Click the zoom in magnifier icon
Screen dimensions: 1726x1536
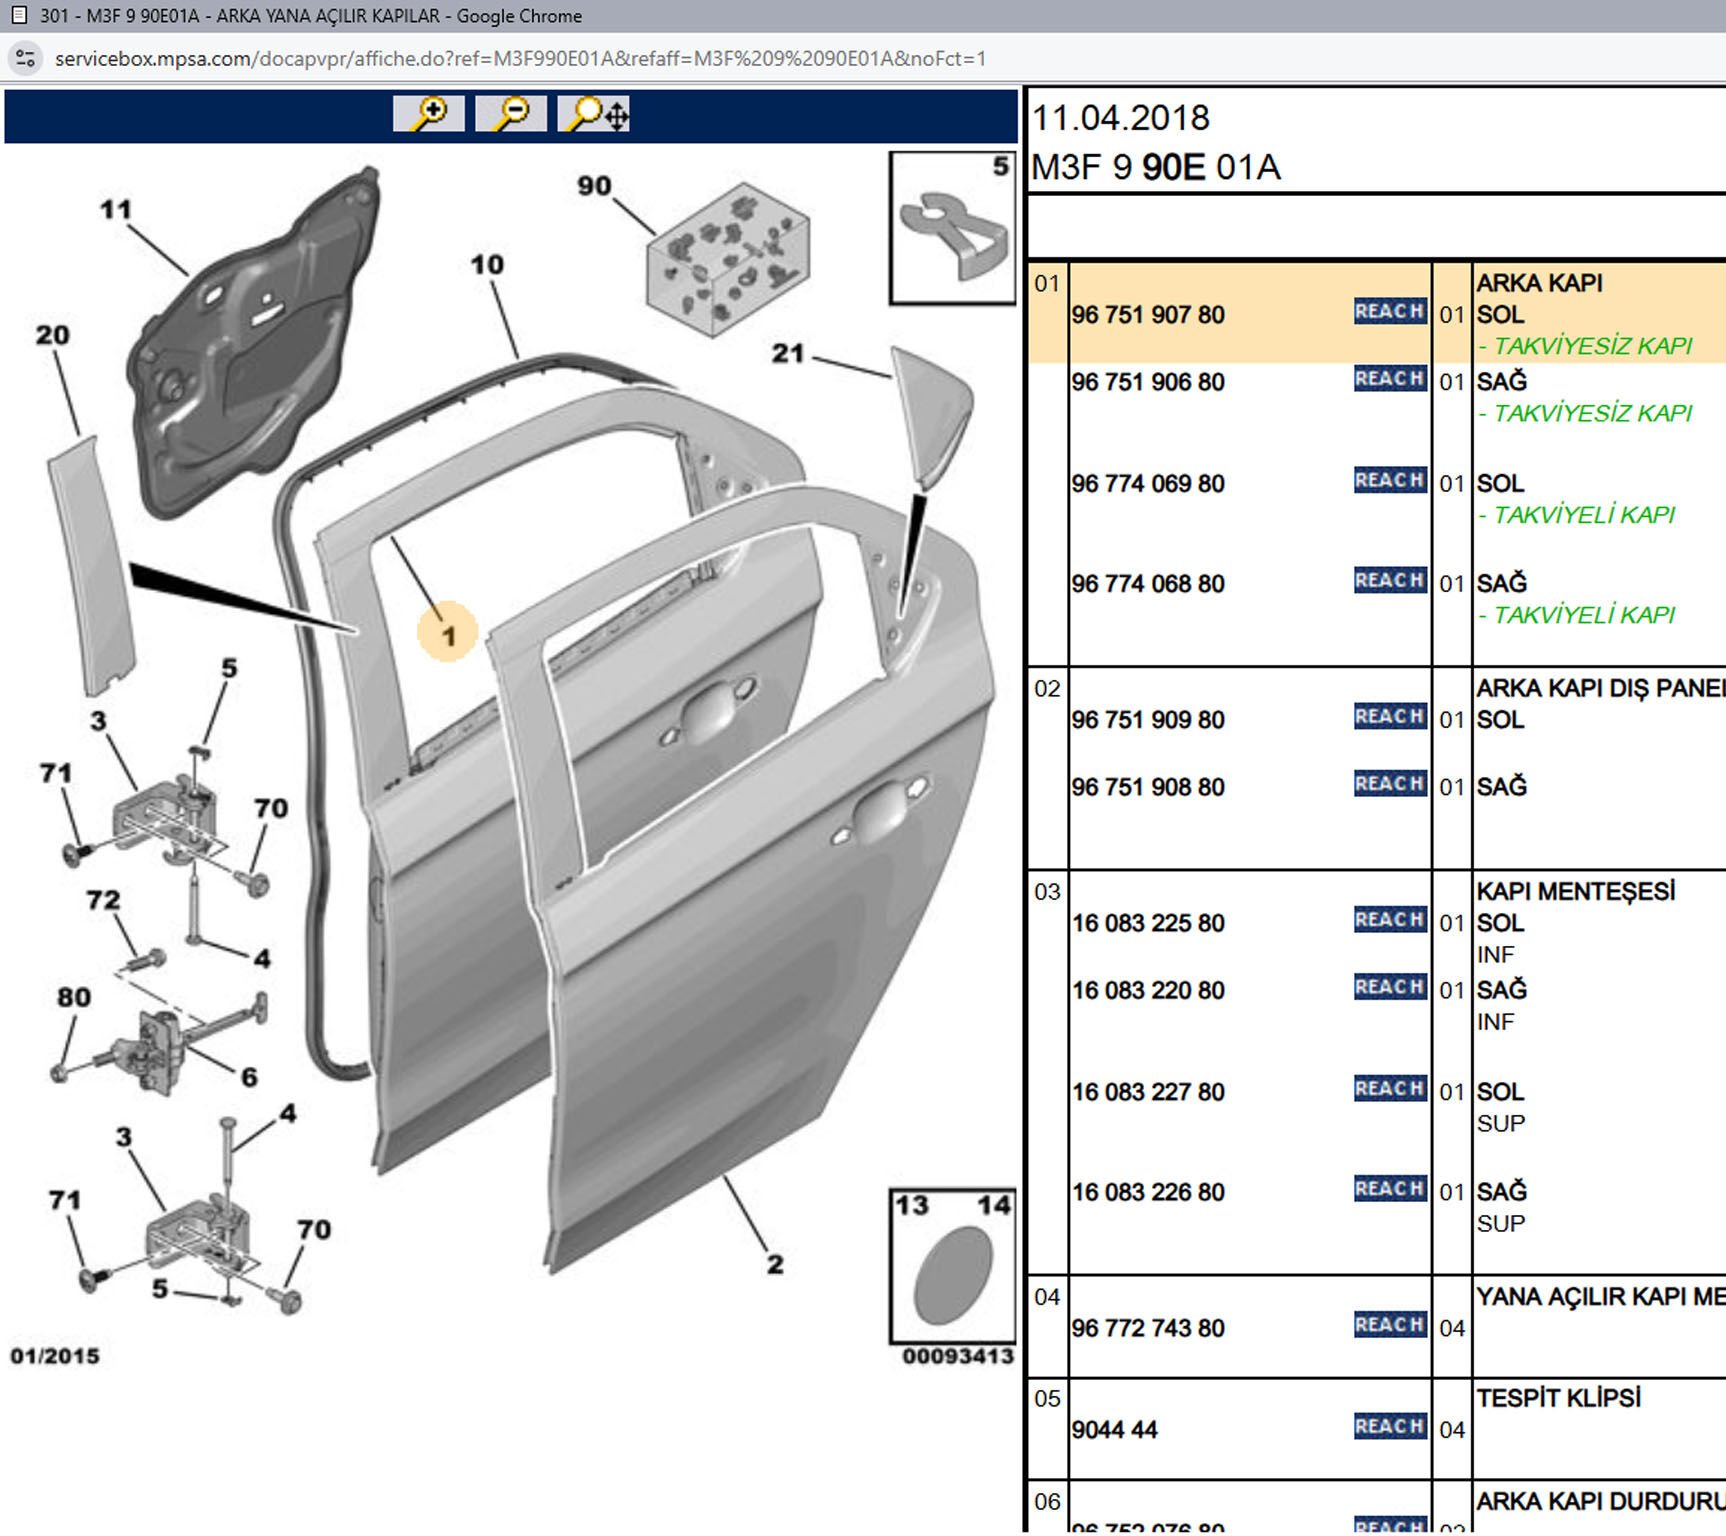tap(429, 114)
